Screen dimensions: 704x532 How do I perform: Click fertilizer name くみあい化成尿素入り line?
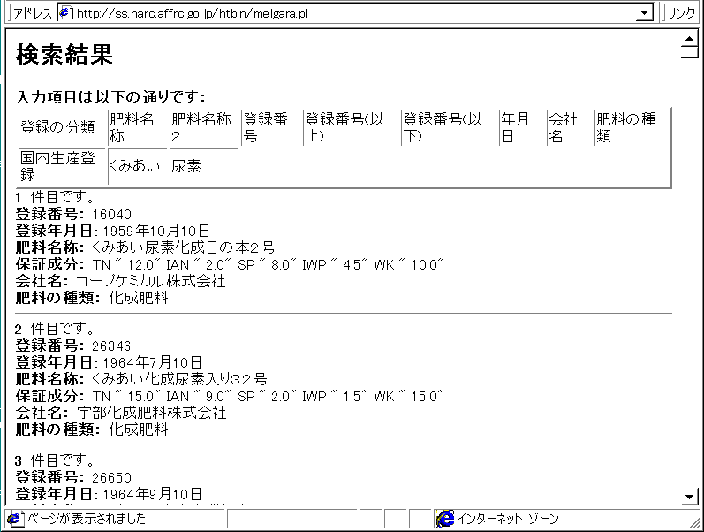(x=141, y=379)
